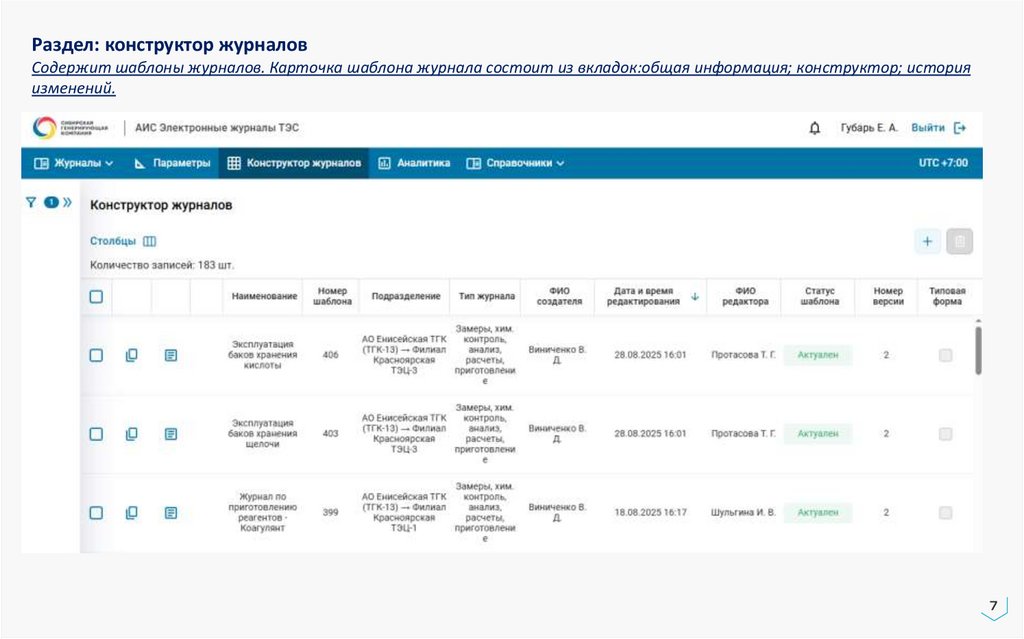Click АИС Электронные журналы ТЭС title
Viewport: 1024px width, 639px height.
(217, 128)
